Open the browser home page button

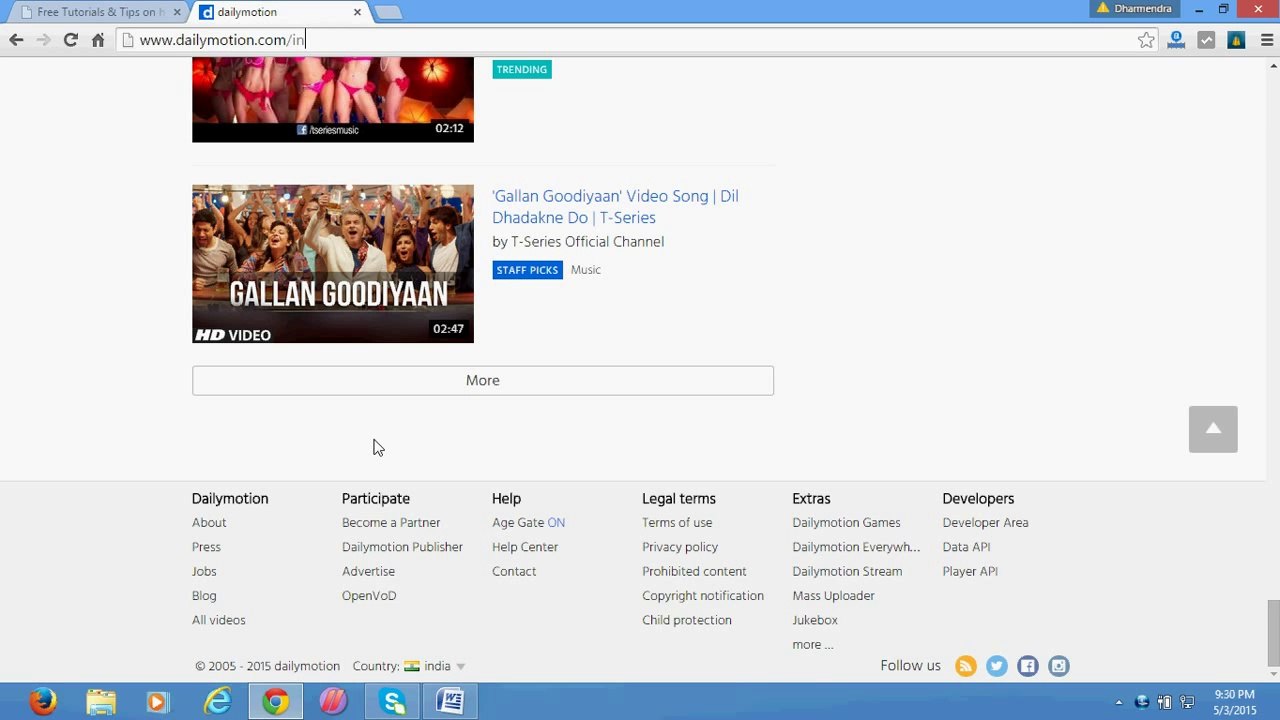click(98, 40)
